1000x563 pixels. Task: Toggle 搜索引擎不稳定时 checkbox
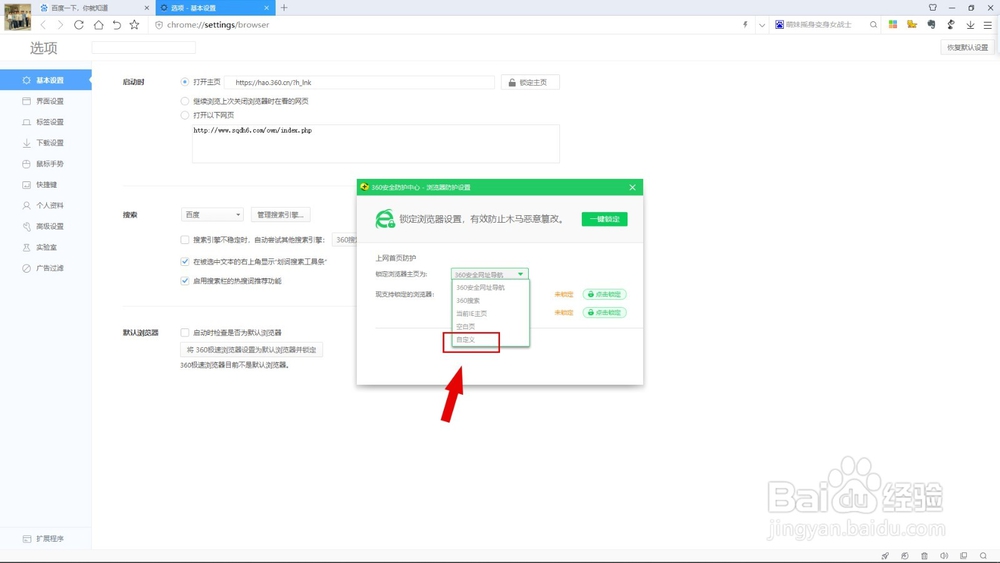pos(184,240)
